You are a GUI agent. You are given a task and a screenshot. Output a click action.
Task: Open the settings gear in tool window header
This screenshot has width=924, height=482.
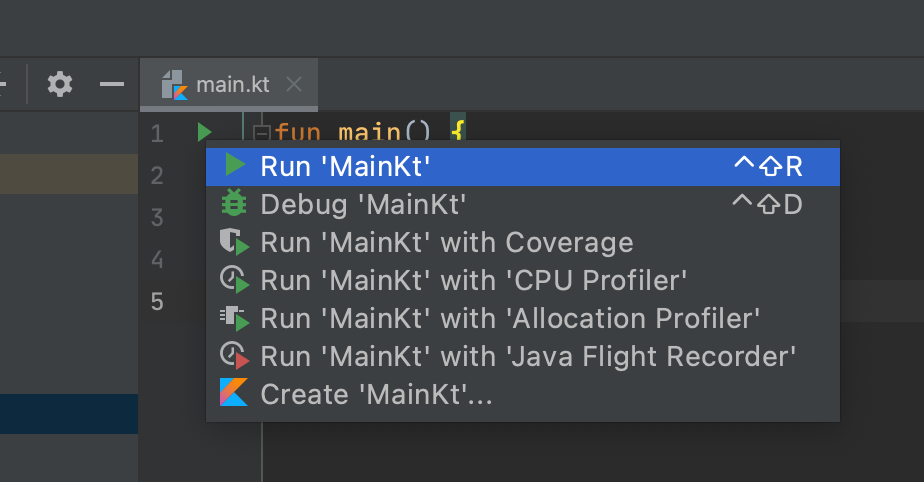pyautogui.click(x=60, y=84)
